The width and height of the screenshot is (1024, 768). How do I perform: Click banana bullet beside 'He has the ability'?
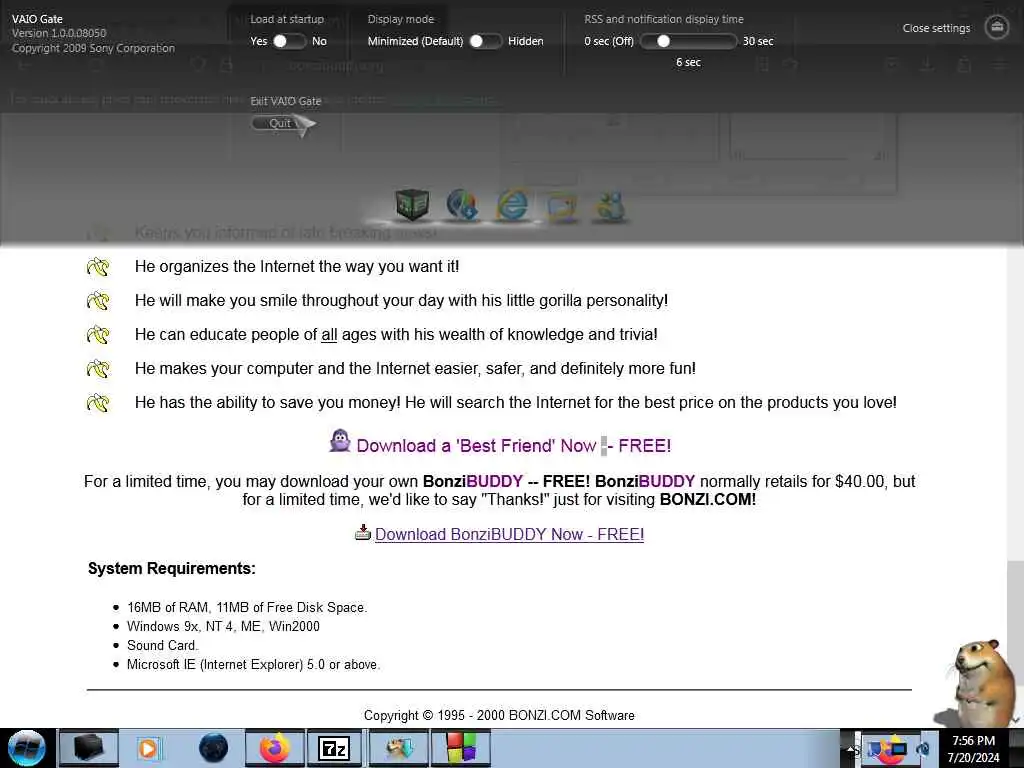tap(98, 403)
